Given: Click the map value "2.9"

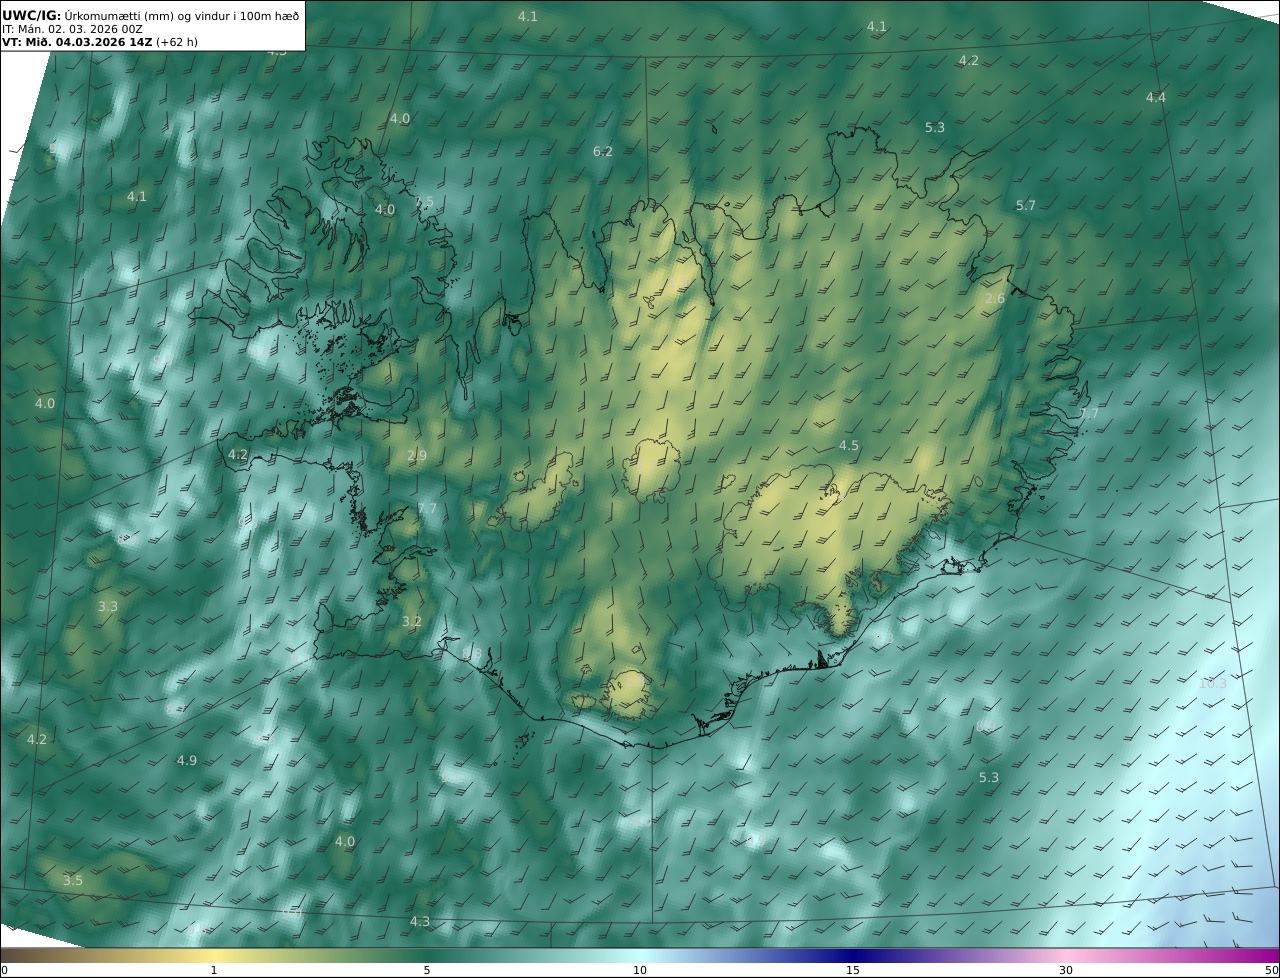Looking at the screenshot, I should pyautogui.click(x=416, y=455).
